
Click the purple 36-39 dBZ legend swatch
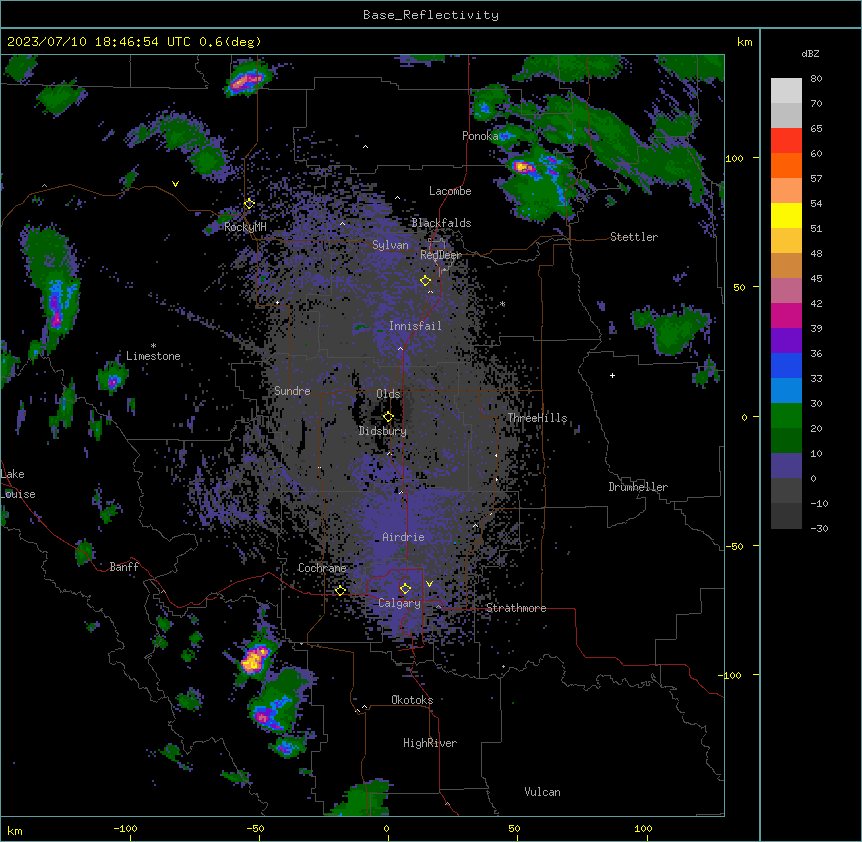pyautogui.click(x=786, y=341)
